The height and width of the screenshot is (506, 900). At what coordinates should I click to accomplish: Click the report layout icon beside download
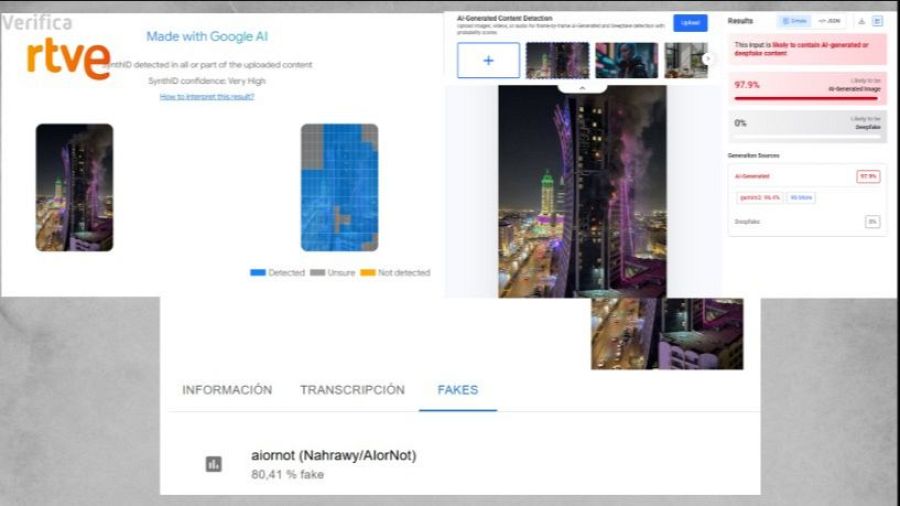pos(878,21)
